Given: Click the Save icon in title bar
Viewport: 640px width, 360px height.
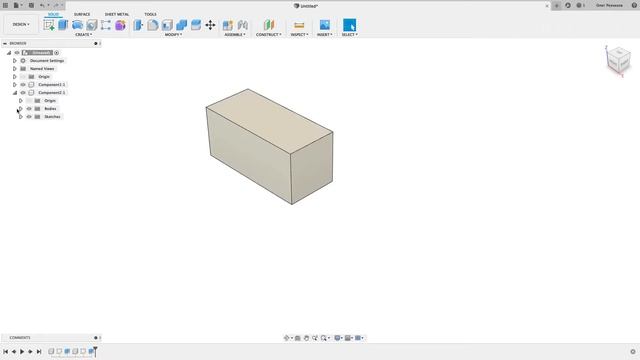Looking at the screenshot, I should [31, 5].
